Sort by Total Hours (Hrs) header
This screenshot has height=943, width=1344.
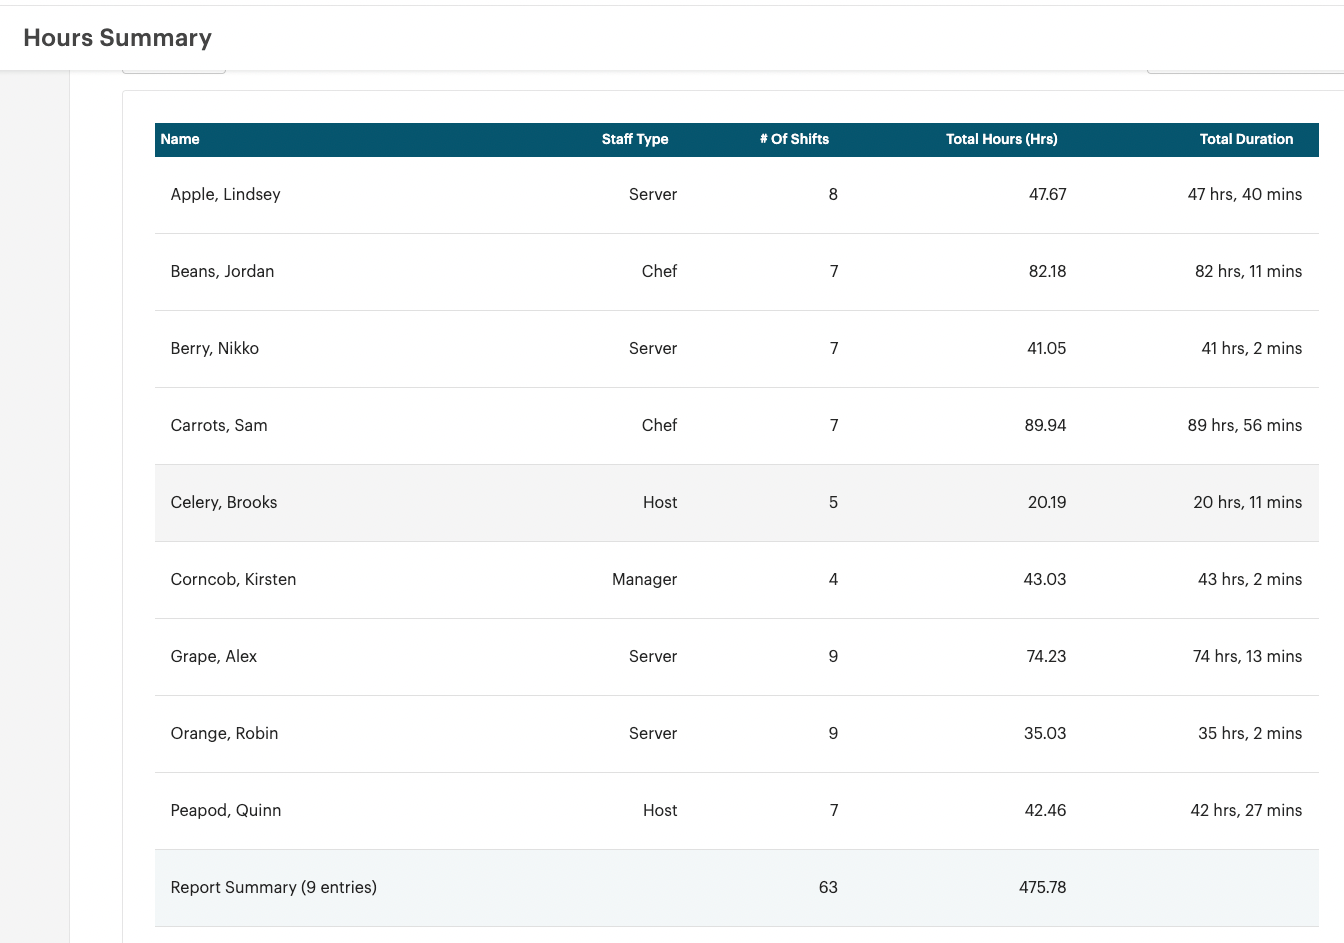pos(1002,139)
